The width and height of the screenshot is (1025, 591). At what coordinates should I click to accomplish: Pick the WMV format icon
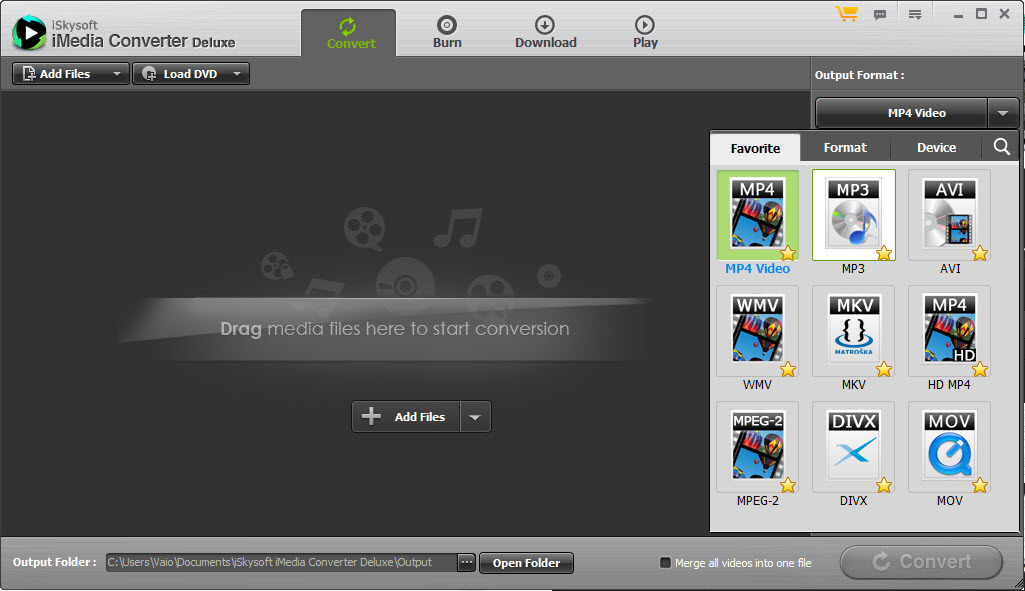[757, 331]
